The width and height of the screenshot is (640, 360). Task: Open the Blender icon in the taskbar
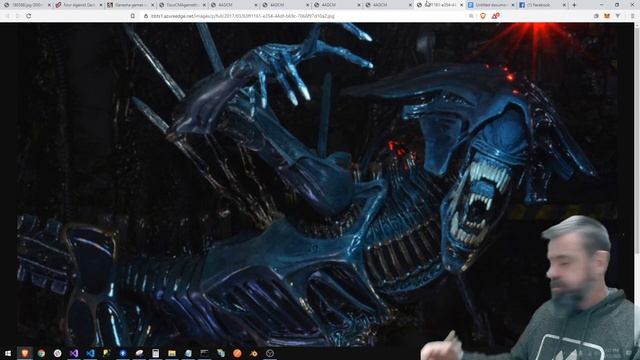click(253, 353)
